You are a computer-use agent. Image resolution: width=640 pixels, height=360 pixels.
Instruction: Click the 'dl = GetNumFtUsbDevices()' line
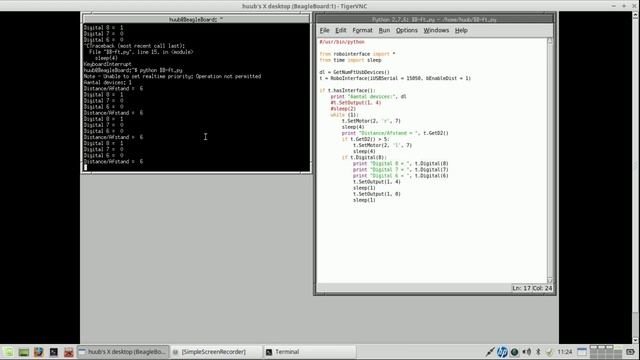click(x=355, y=72)
